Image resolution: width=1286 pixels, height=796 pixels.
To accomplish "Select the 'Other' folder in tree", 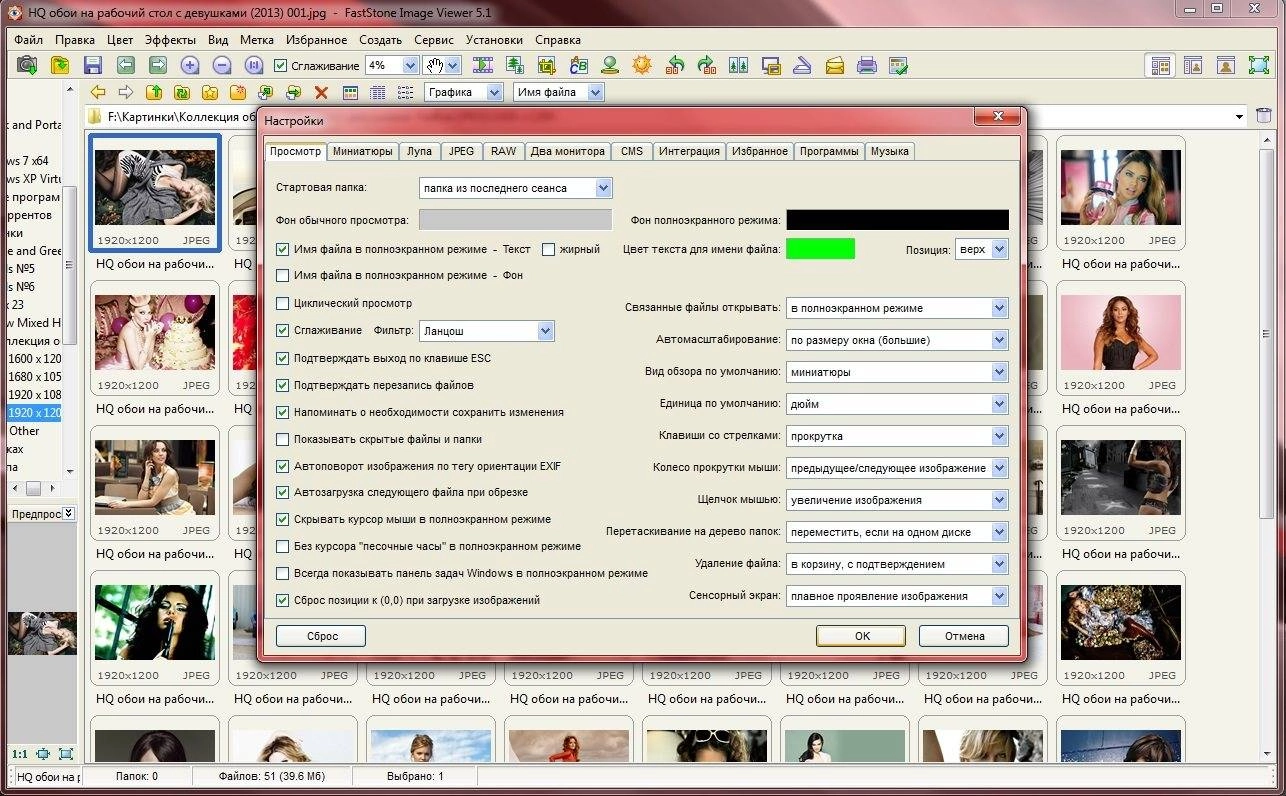I will [x=25, y=431].
